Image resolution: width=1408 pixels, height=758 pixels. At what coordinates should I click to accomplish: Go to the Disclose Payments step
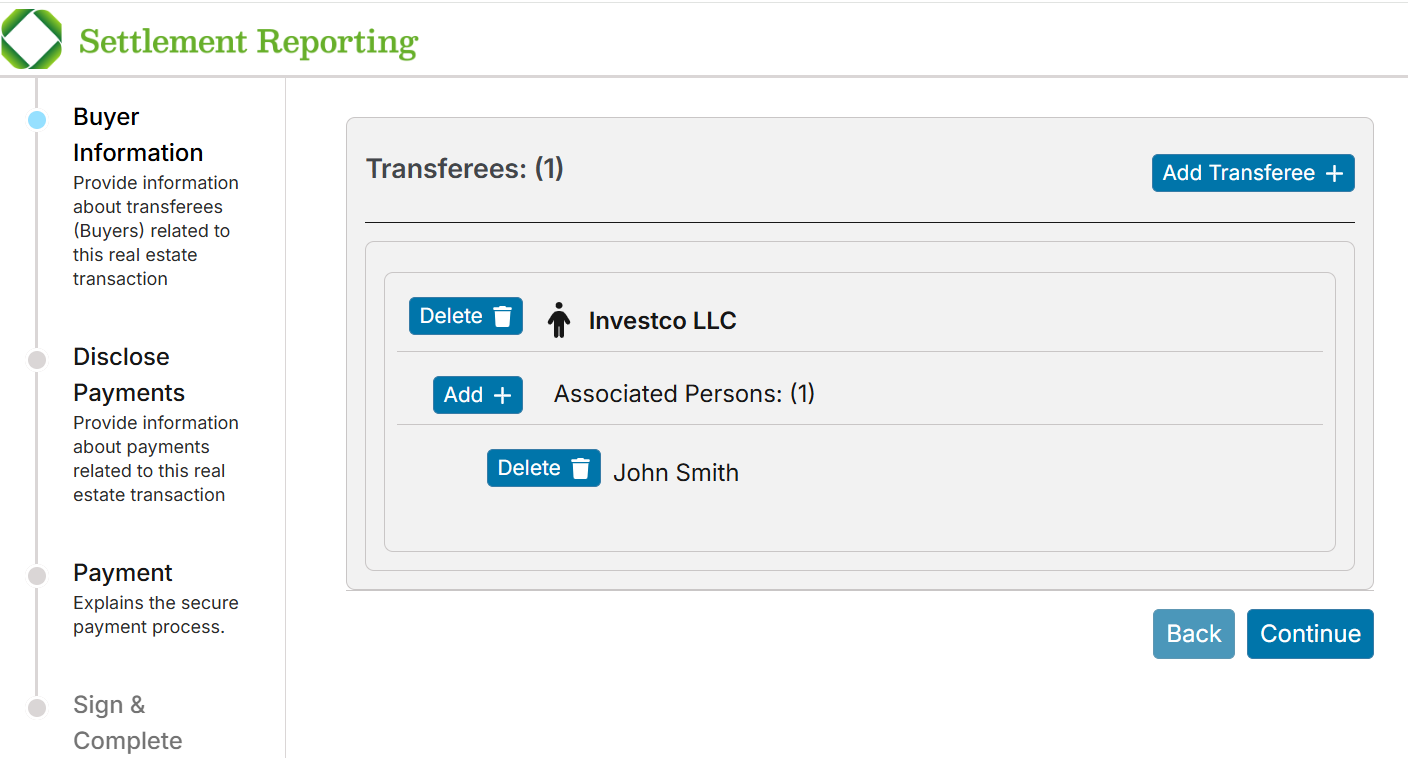(x=129, y=375)
